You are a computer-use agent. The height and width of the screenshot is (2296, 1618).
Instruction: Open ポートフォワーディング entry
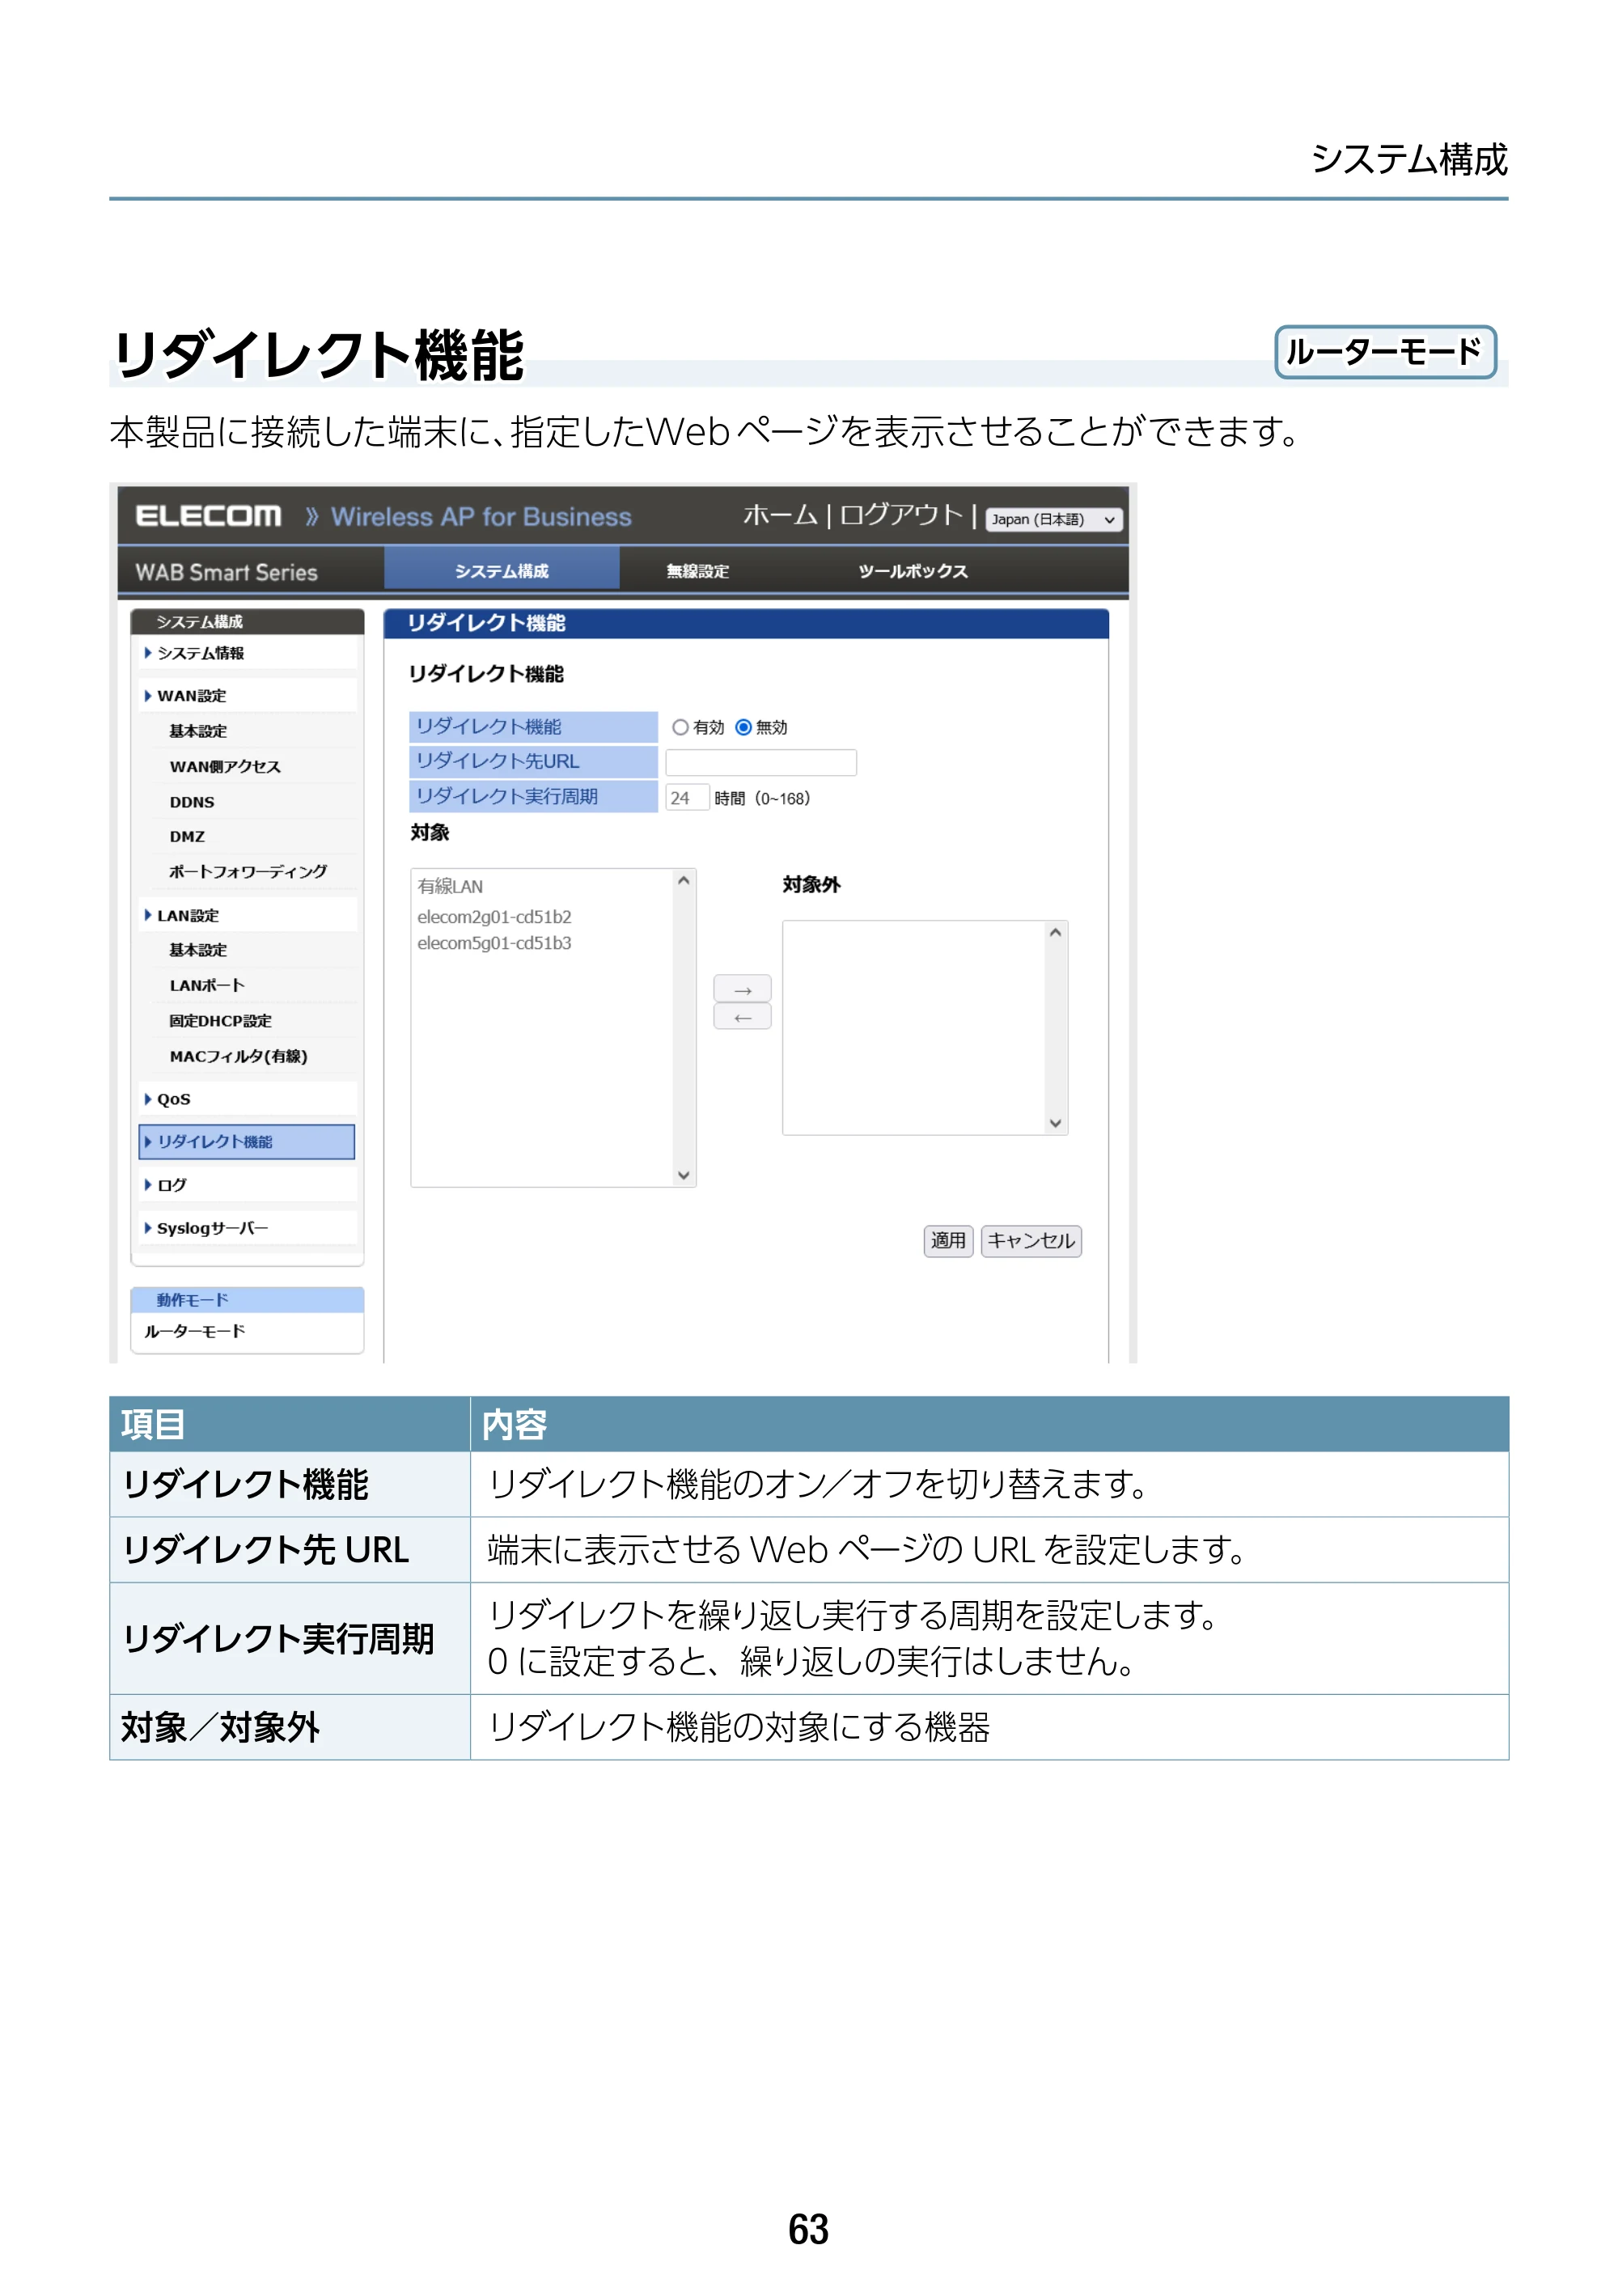(x=248, y=871)
